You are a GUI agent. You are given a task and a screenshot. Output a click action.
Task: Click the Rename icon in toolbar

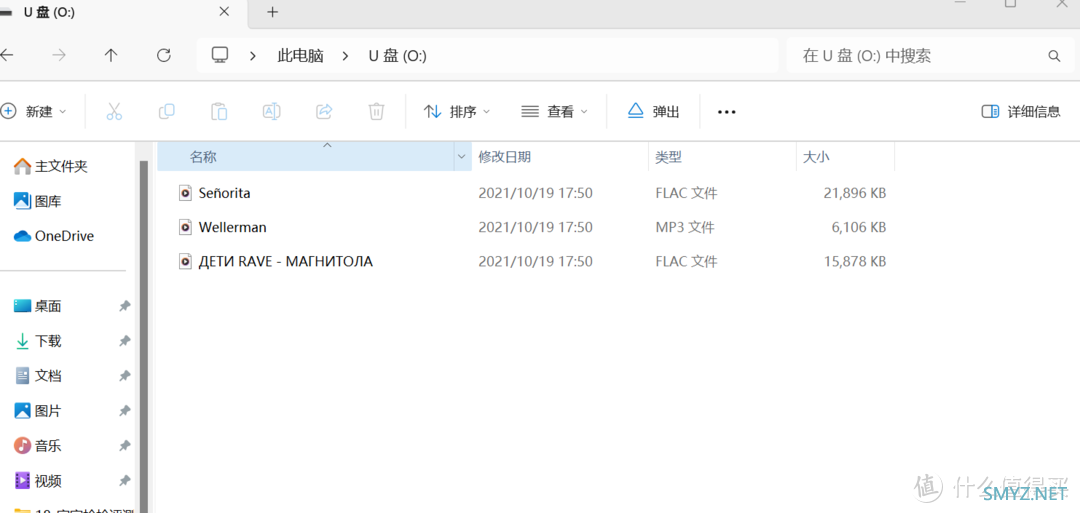(x=271, y=111)
